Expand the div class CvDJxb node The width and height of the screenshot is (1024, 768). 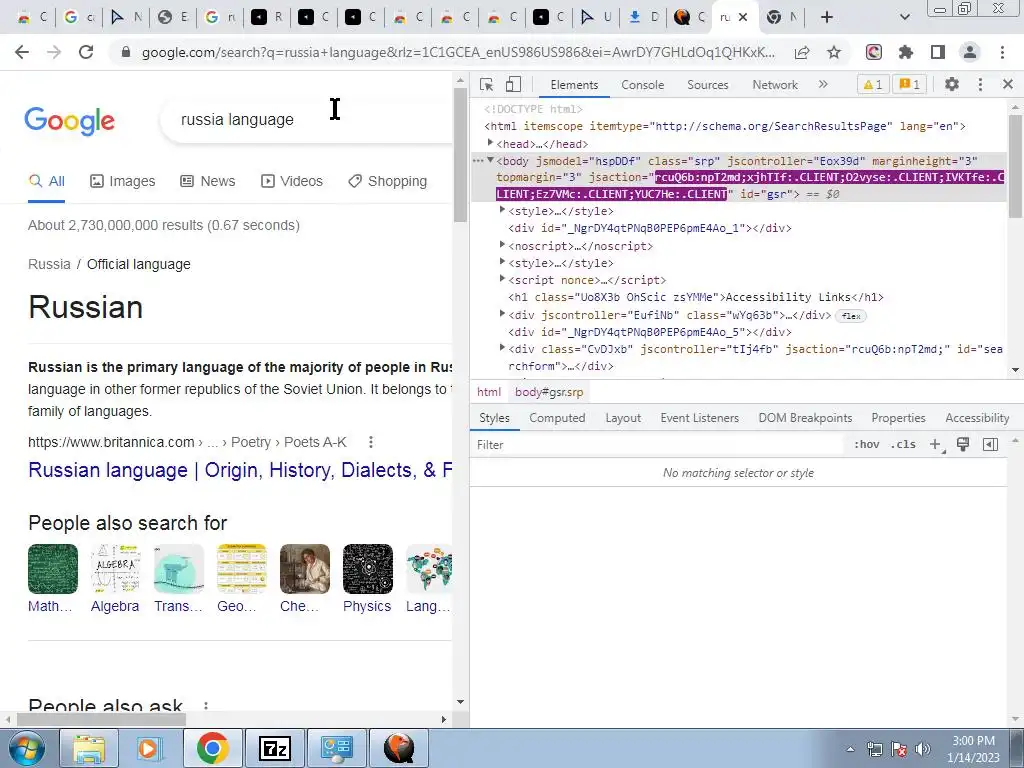coord(502,348)
